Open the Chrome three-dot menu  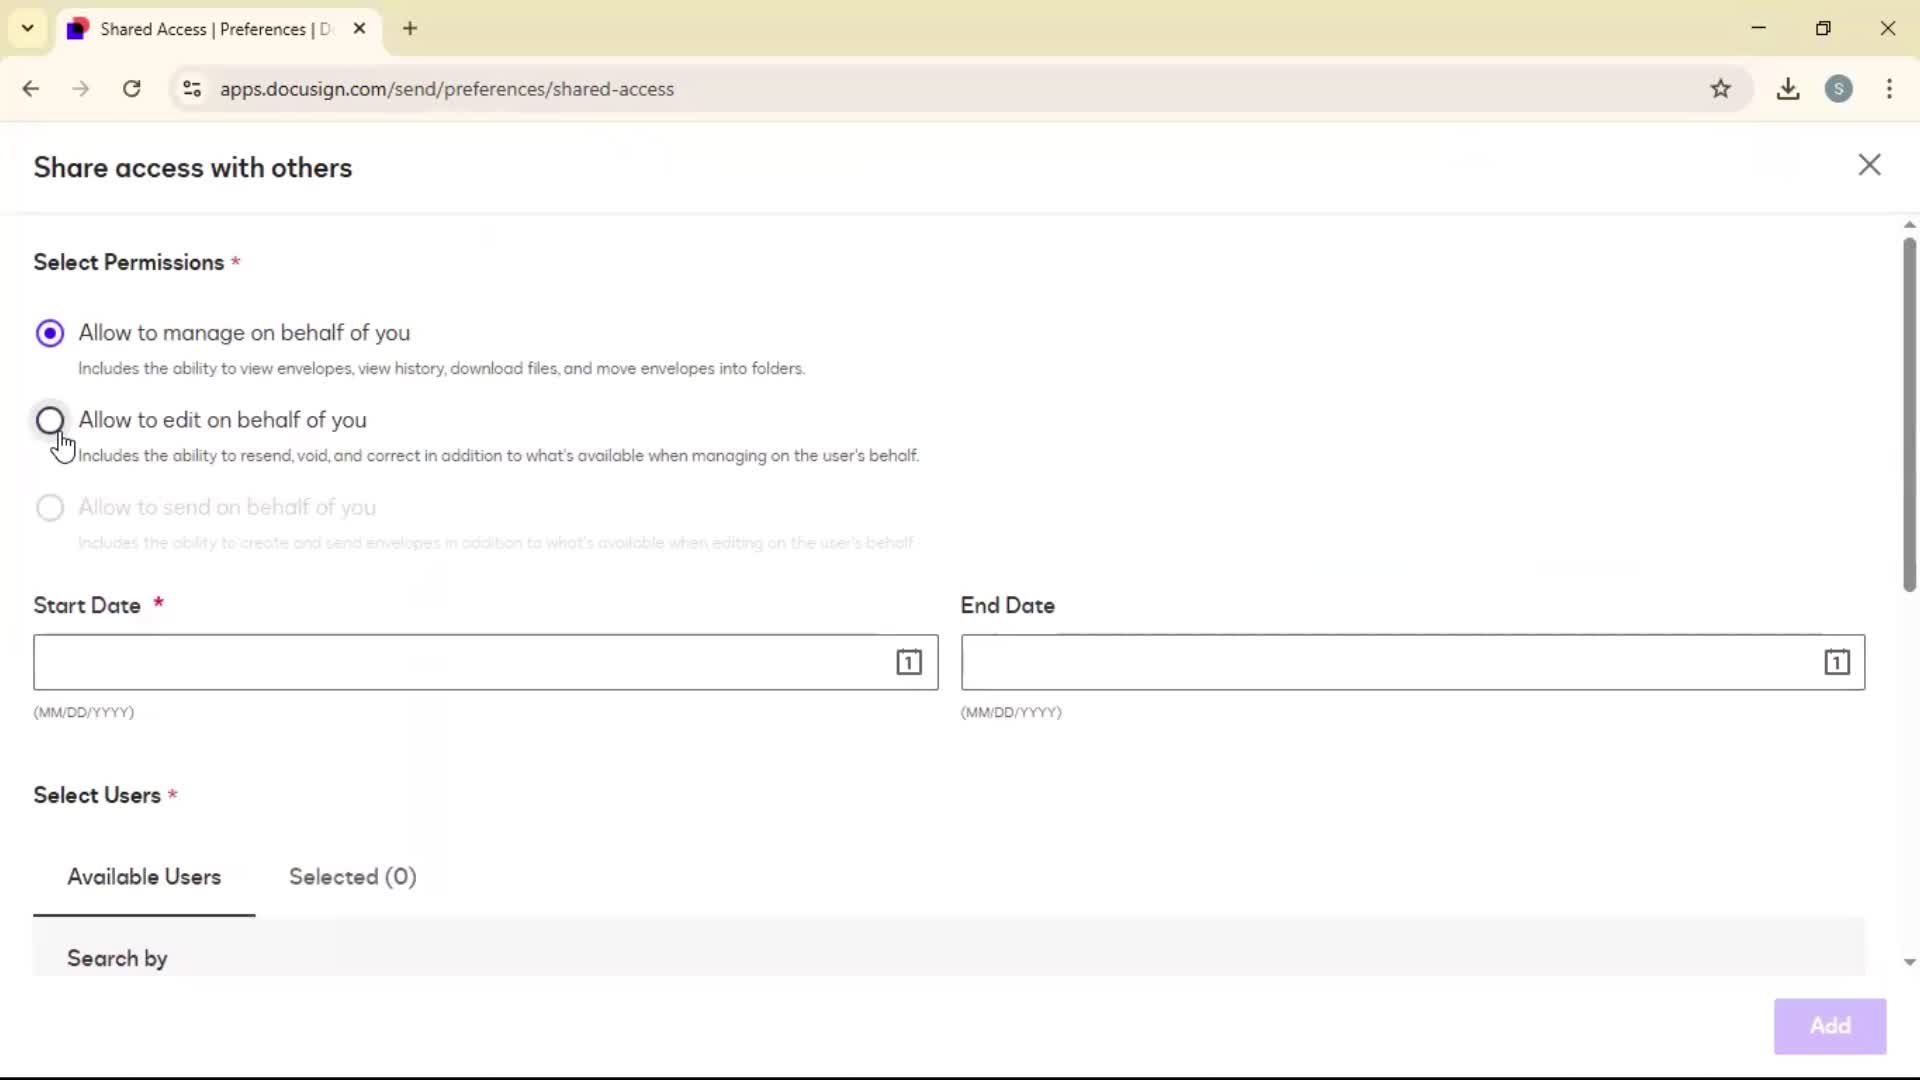pyautogui.click(x=1889, y=89)
